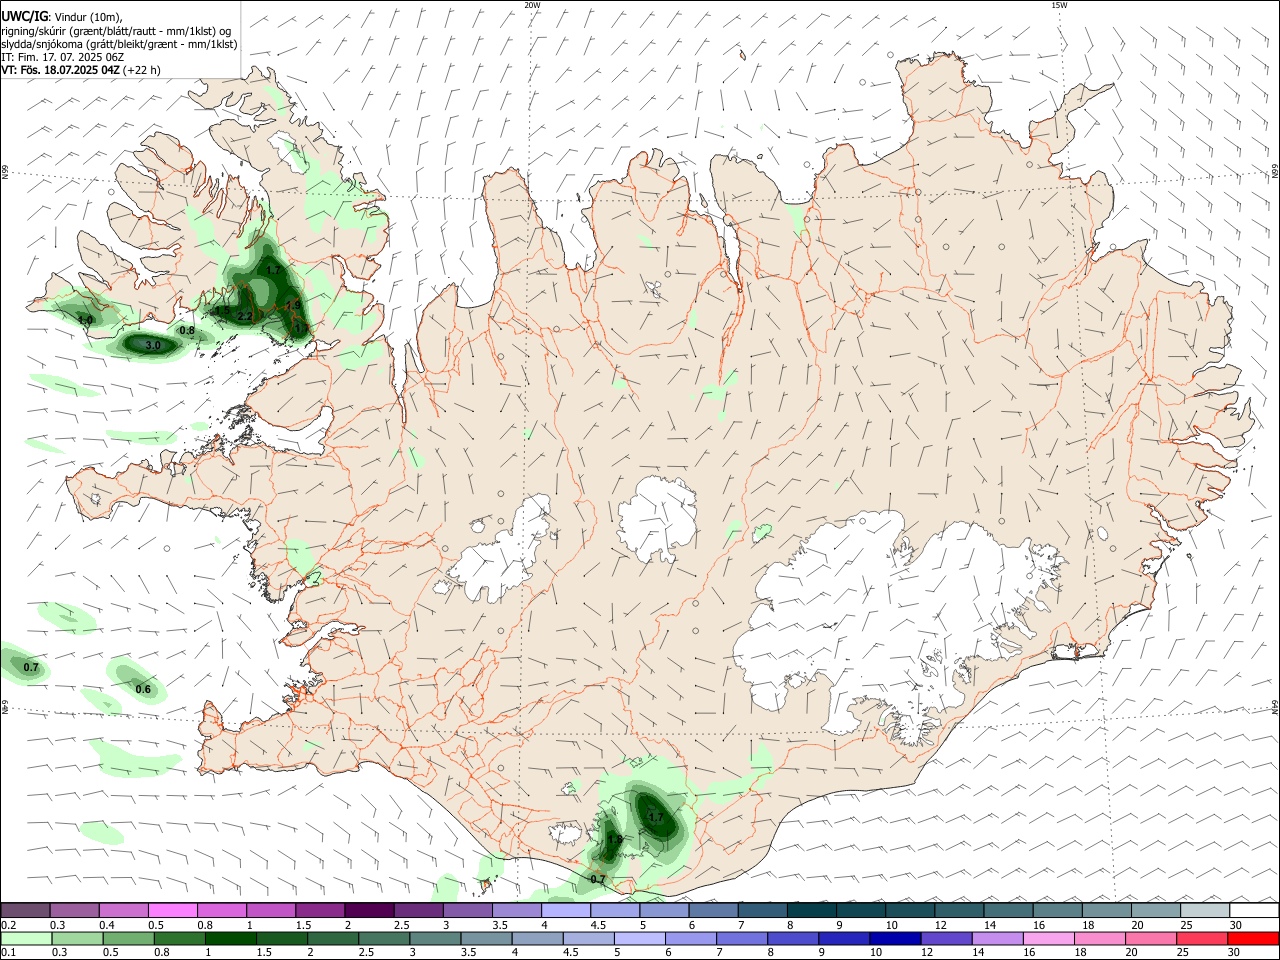1280x960 pixels.
Task: Click the '1.7' rainfall value in the Westfjords
Action: (273, 270)
